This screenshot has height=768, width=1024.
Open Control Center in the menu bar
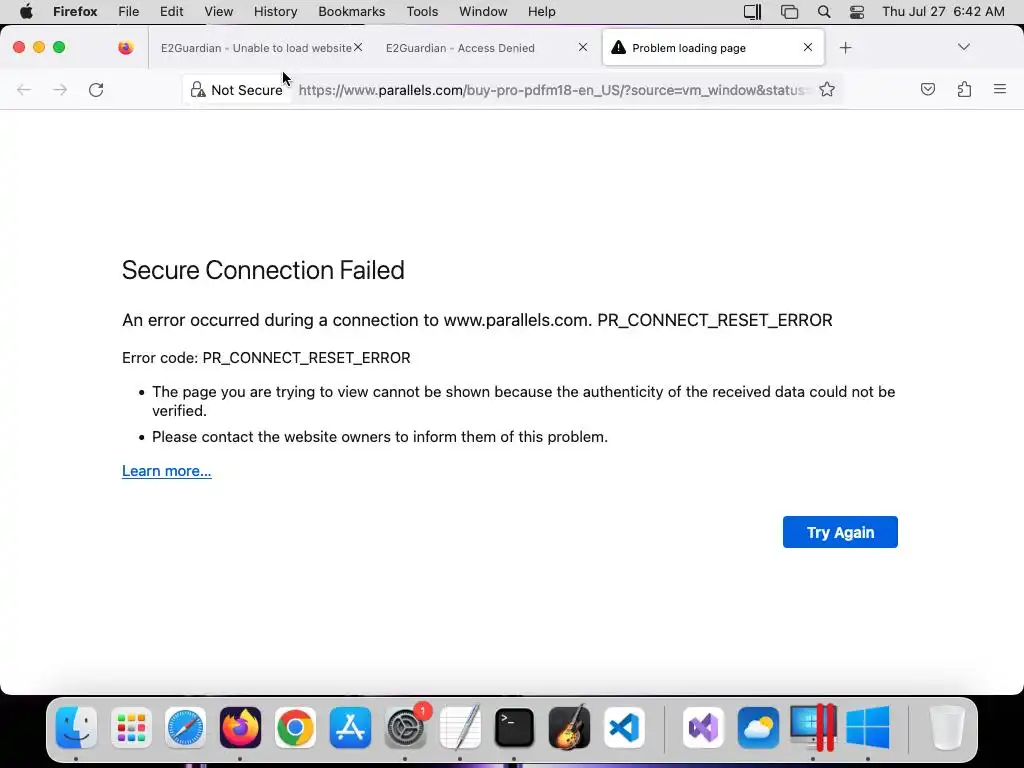click(x=857, y=12)
